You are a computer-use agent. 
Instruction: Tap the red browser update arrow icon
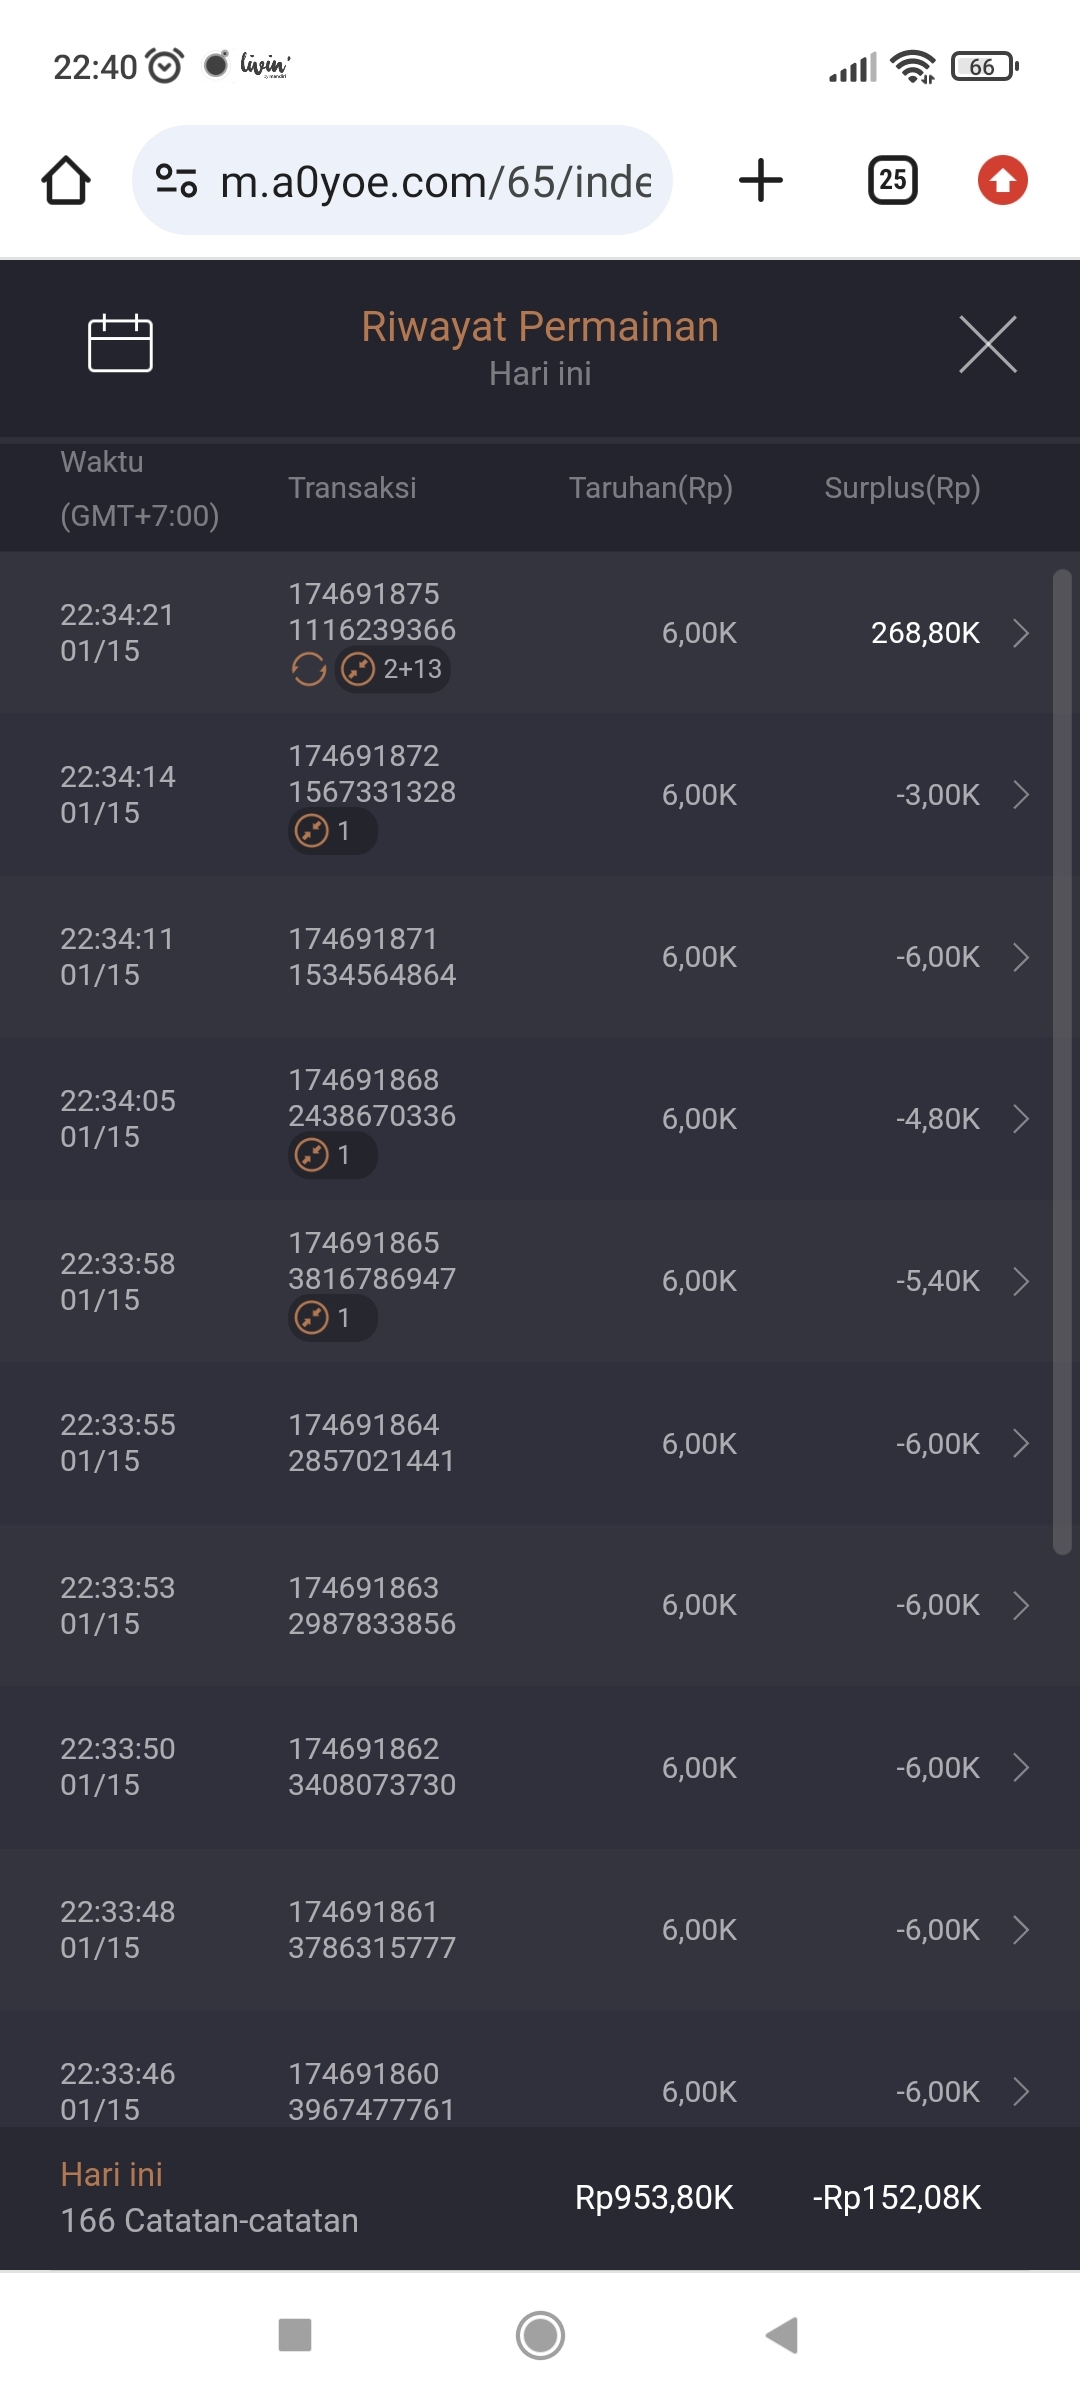point(1002,181)
